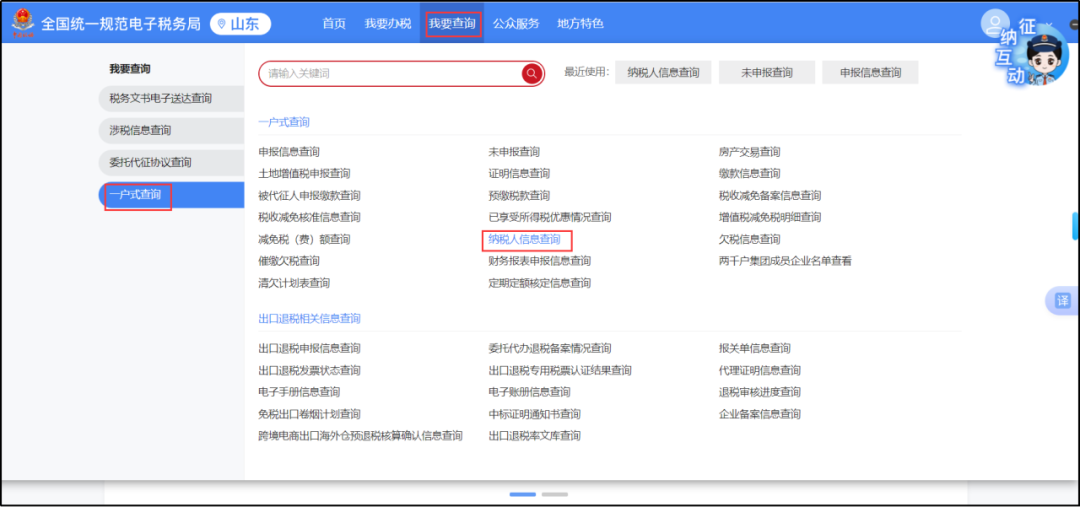The height and width of the screenshot is (507, 1080).
Task: Open the user avatar icon
Action: coord(995,23)
